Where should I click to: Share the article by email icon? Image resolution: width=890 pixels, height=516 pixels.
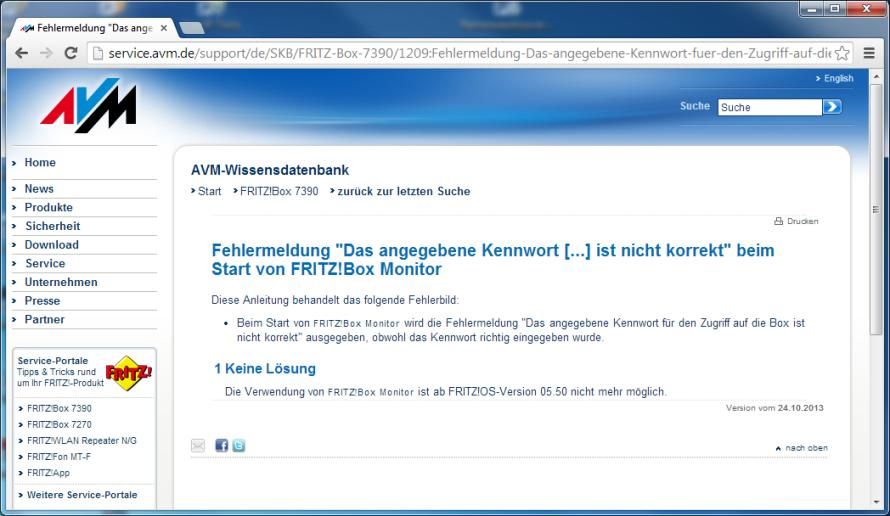198,446
